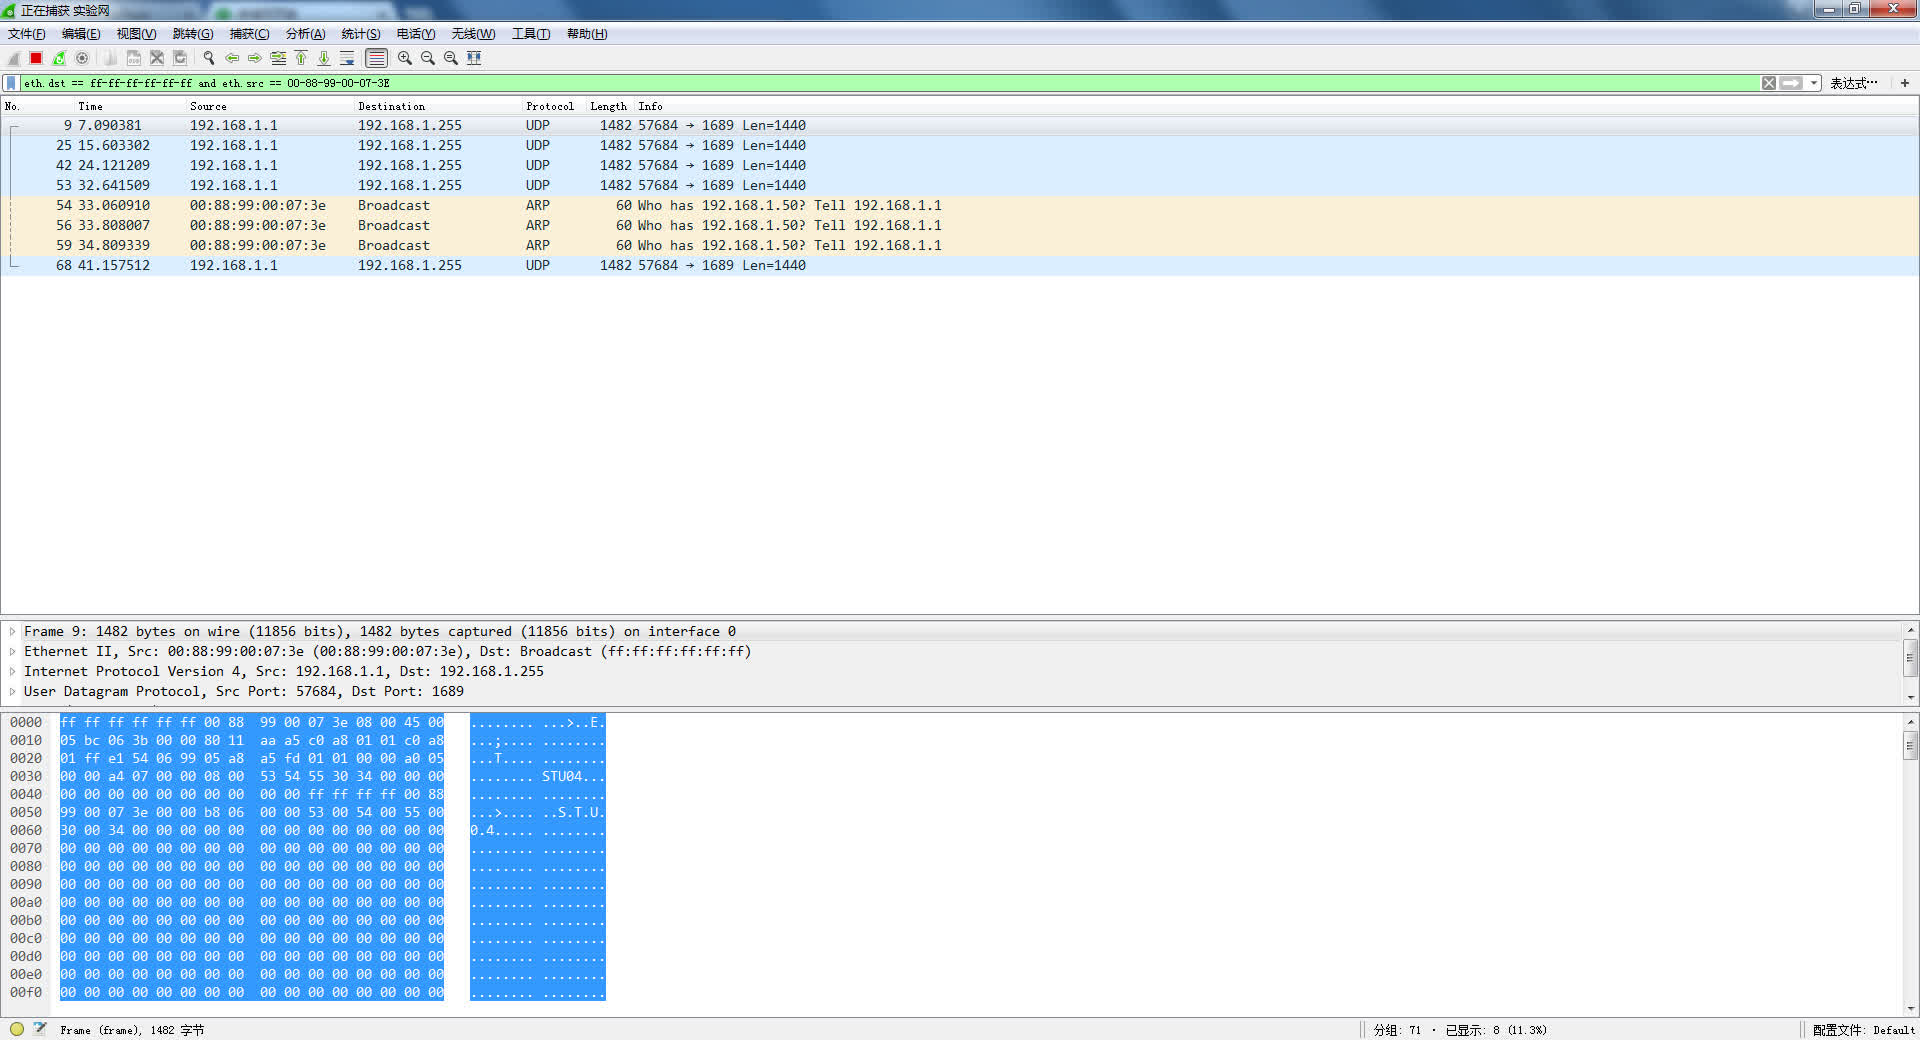This screenshot has width=1920, height=1040.
Task: Open the display filter history dropdown
Action: click(1814, 83)
